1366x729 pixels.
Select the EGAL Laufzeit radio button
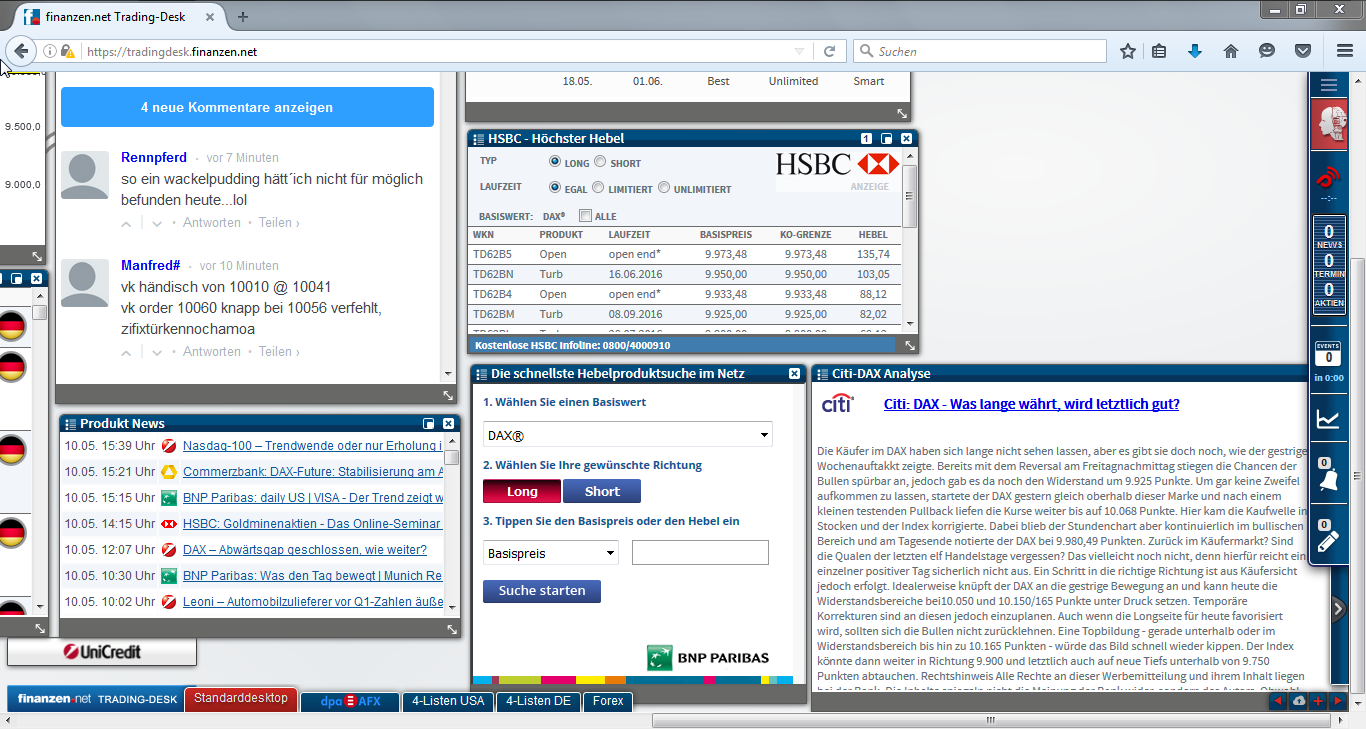pyautogui.click(x=555, y=188)
